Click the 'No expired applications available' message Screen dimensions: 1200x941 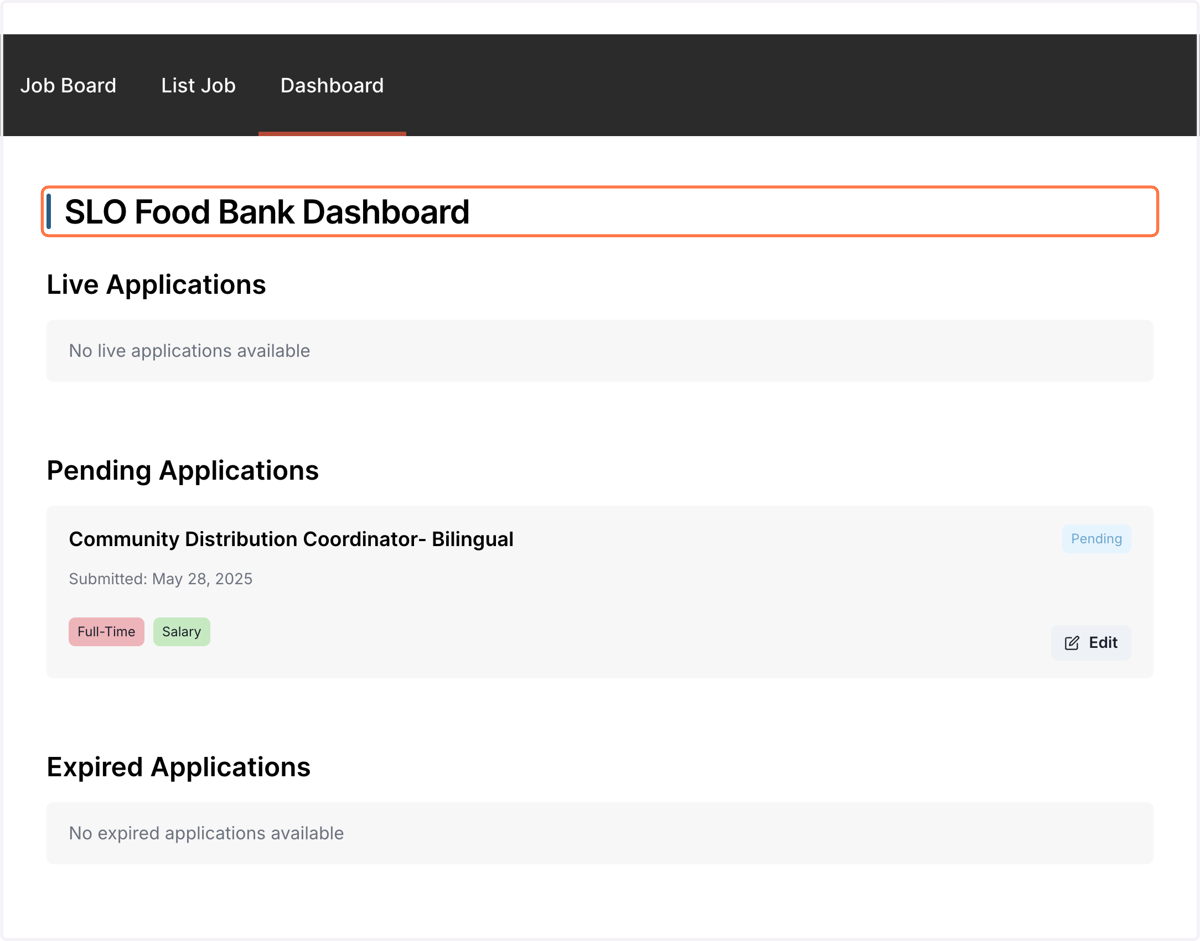(x=206, y=833)
